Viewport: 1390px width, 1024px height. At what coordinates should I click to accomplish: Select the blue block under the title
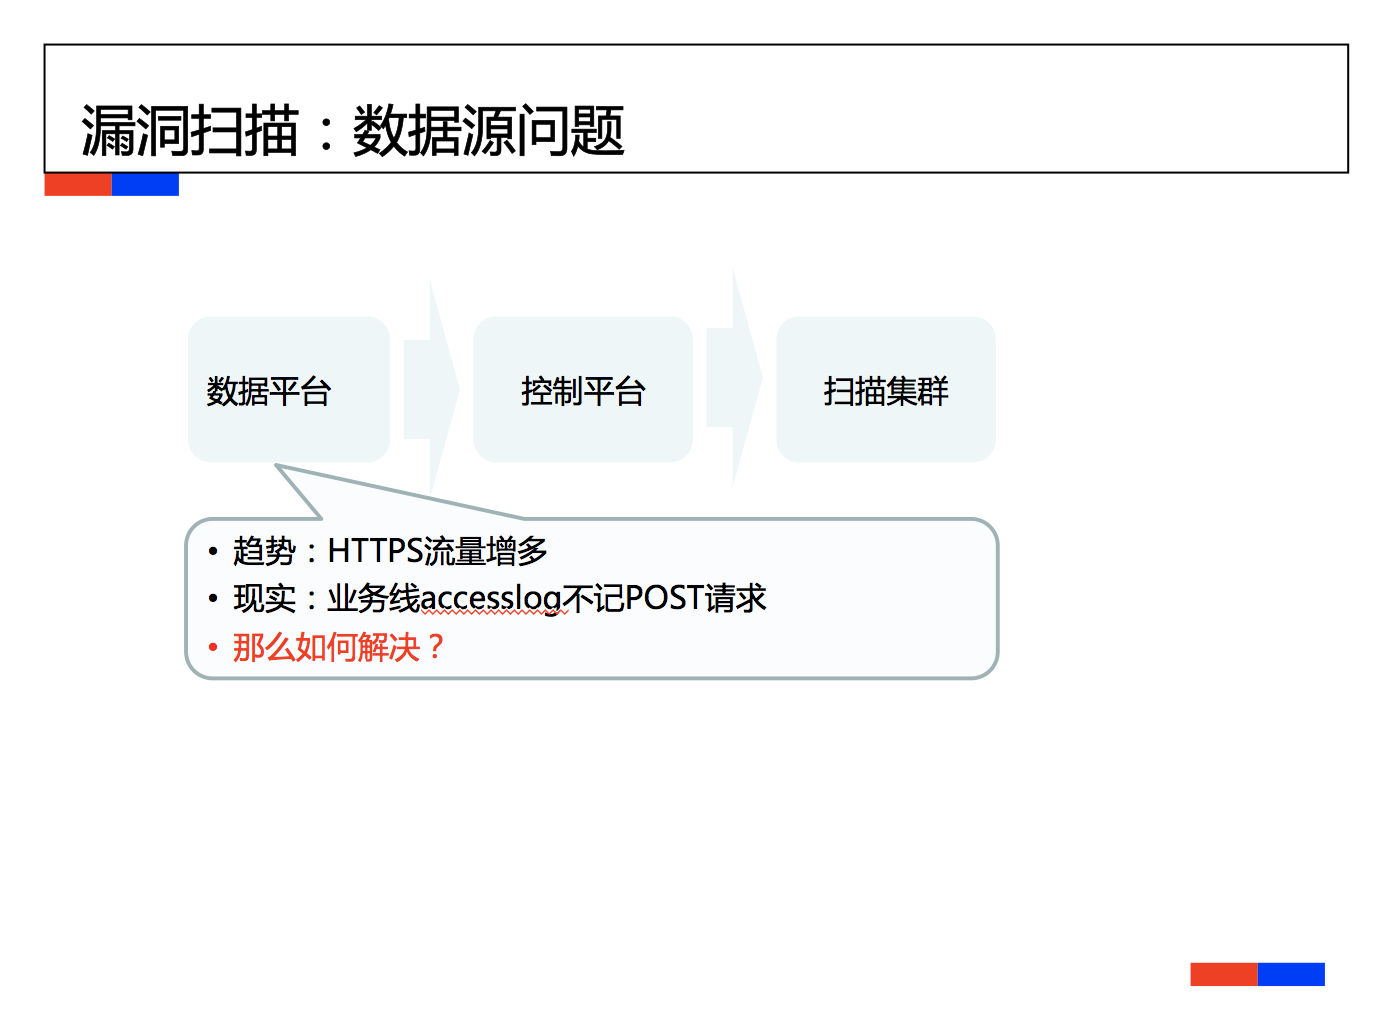tap(145, 185)
